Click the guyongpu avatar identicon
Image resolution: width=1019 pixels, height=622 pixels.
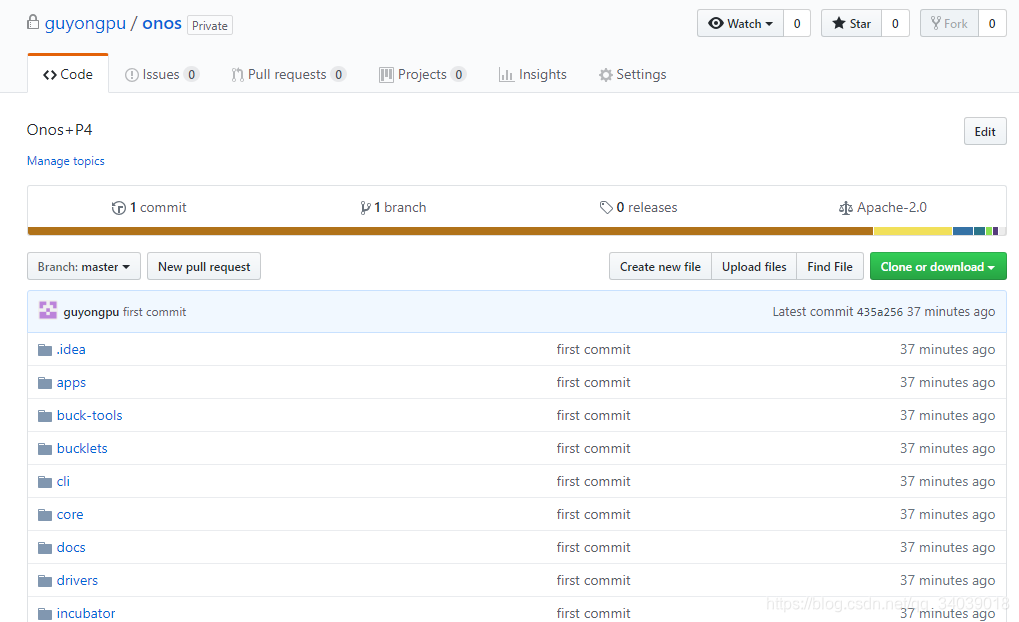point(48,310)
